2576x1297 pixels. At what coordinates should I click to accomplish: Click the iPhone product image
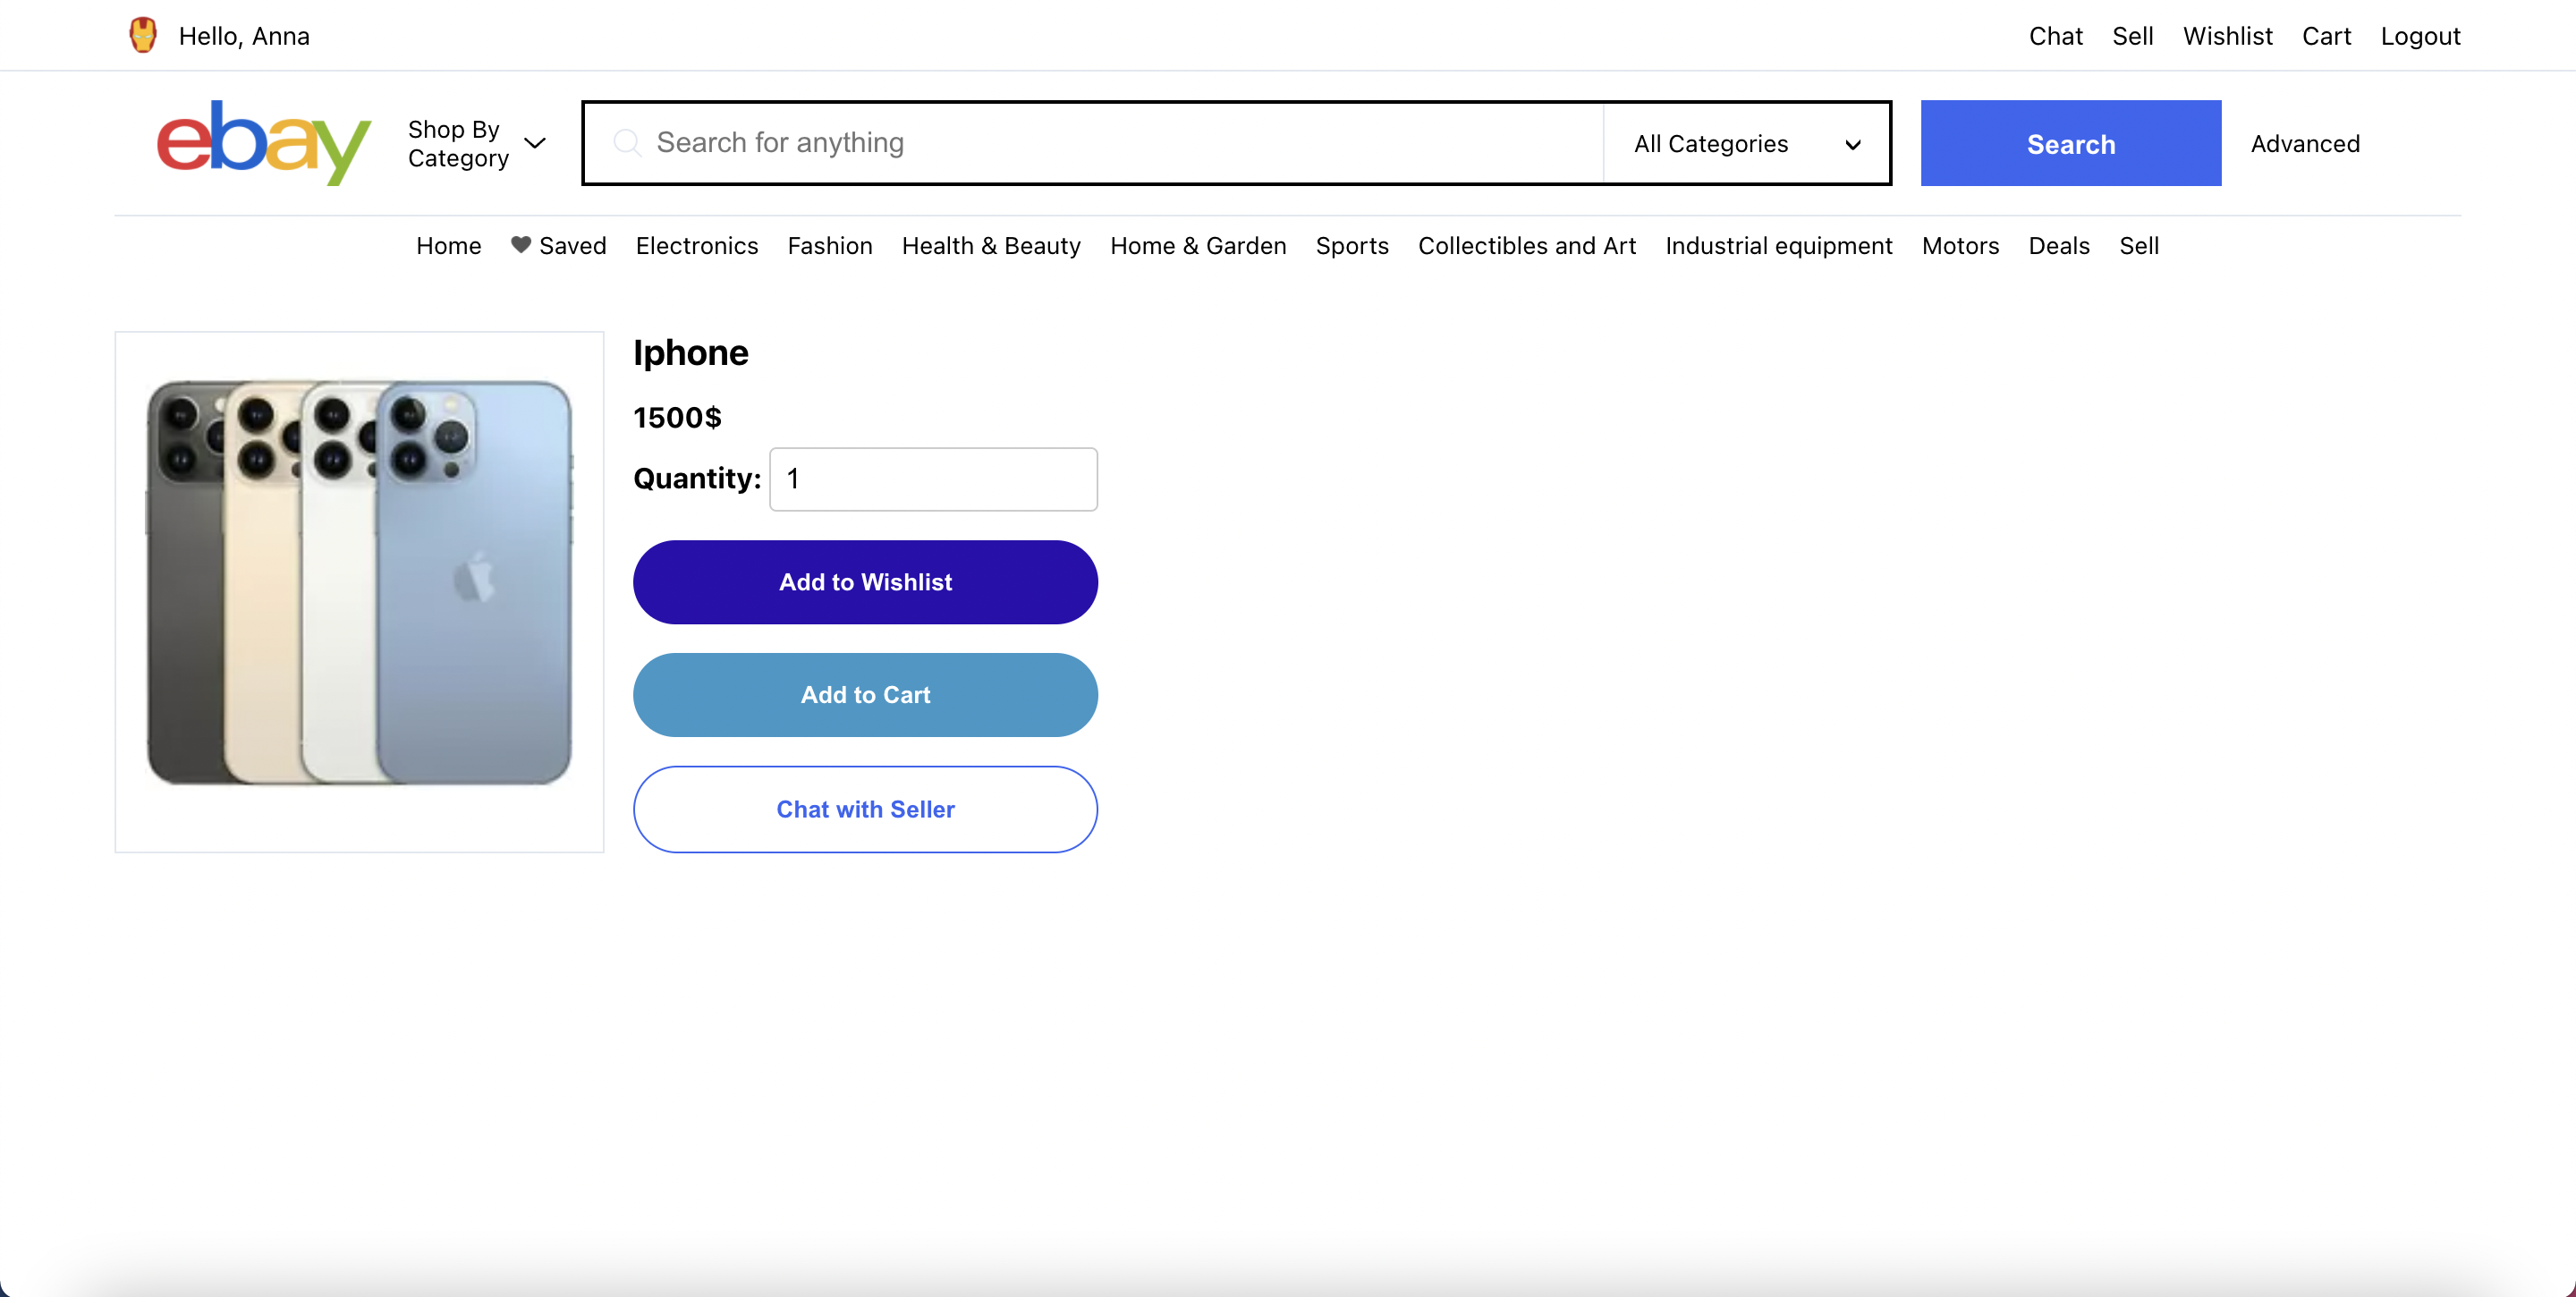point(359,591)
